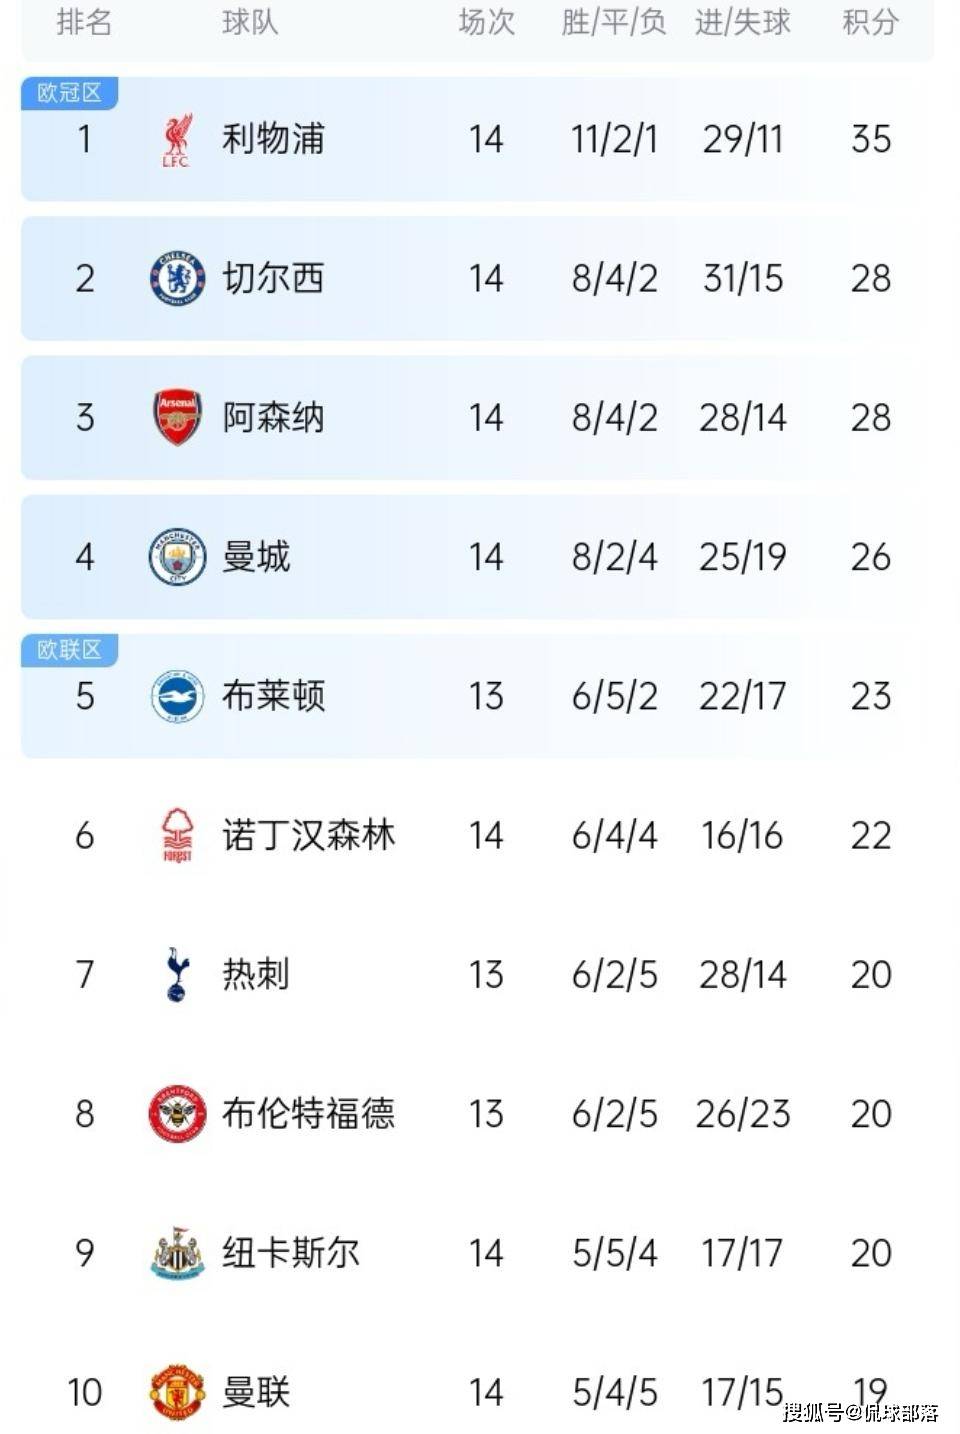This screenshot has height=1434, width=960.
Task: Select the 球队 column header
Action: (250, 22)
